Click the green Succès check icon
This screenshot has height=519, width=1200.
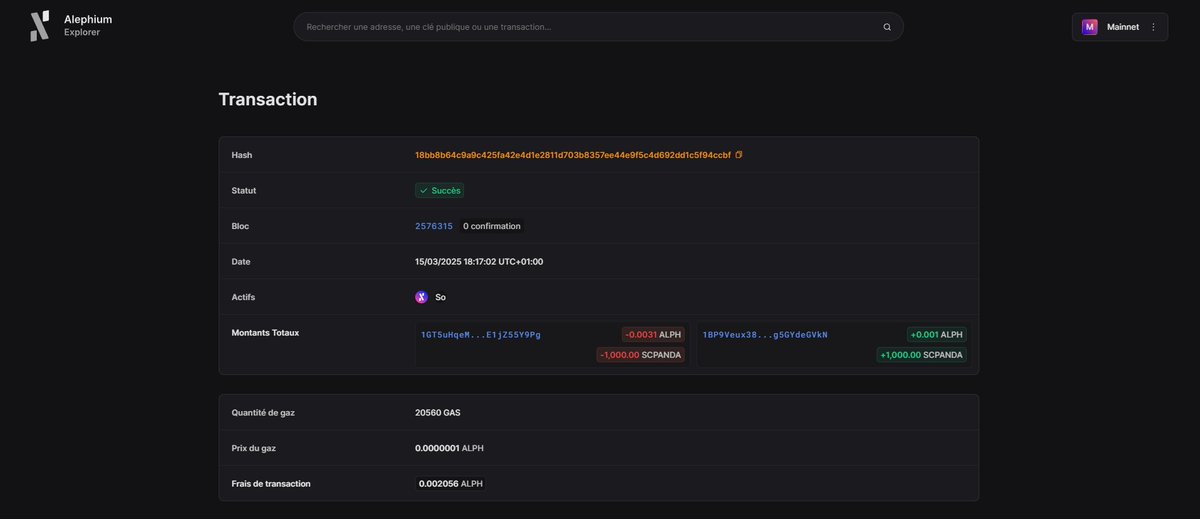tap(424, 190)
